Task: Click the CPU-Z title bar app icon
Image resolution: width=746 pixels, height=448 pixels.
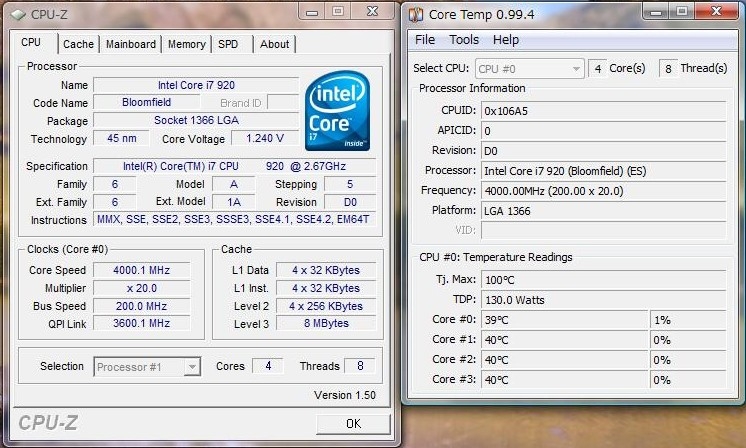Action: [18, 15]
